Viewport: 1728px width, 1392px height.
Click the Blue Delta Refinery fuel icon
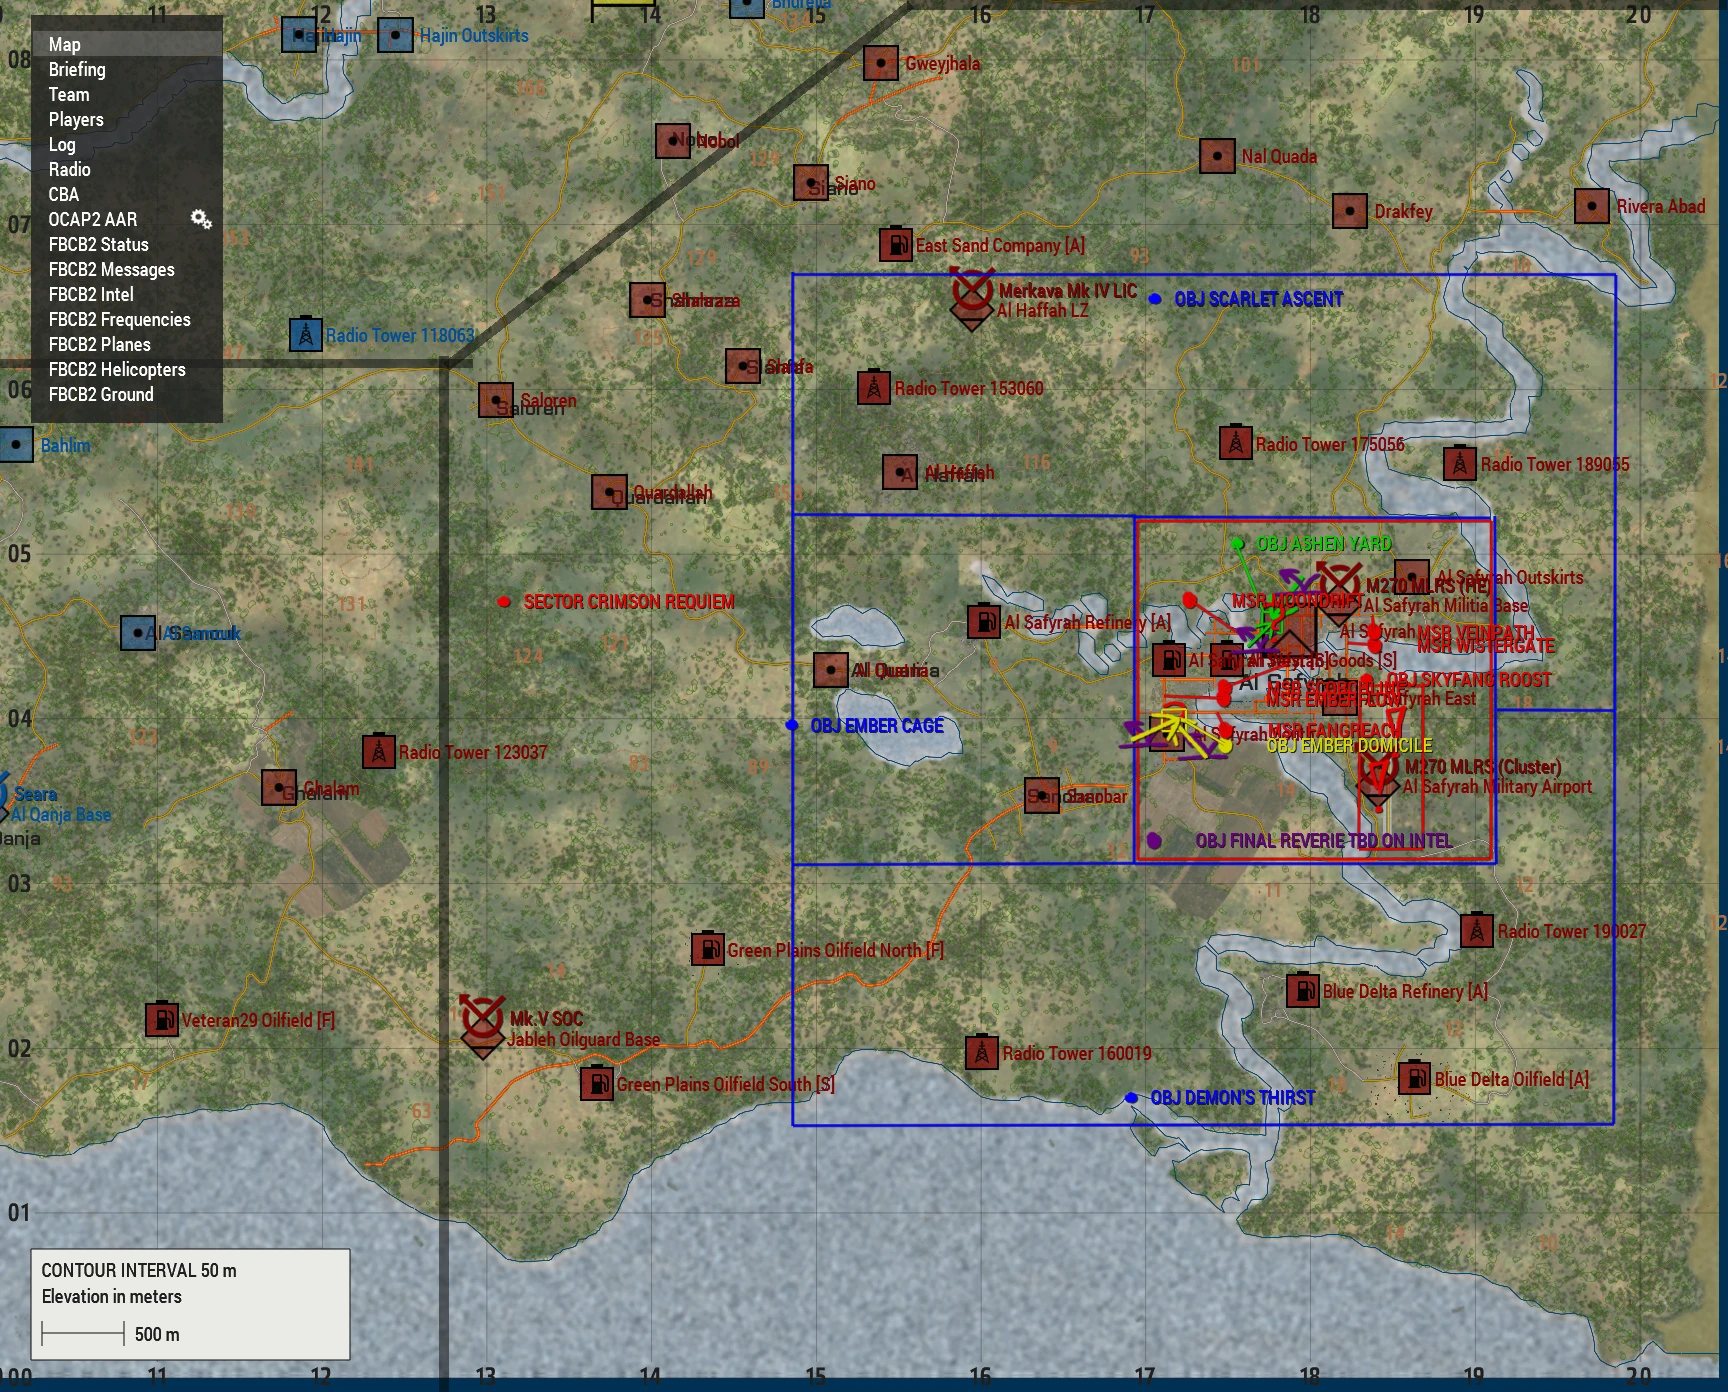click(1302, 991)
